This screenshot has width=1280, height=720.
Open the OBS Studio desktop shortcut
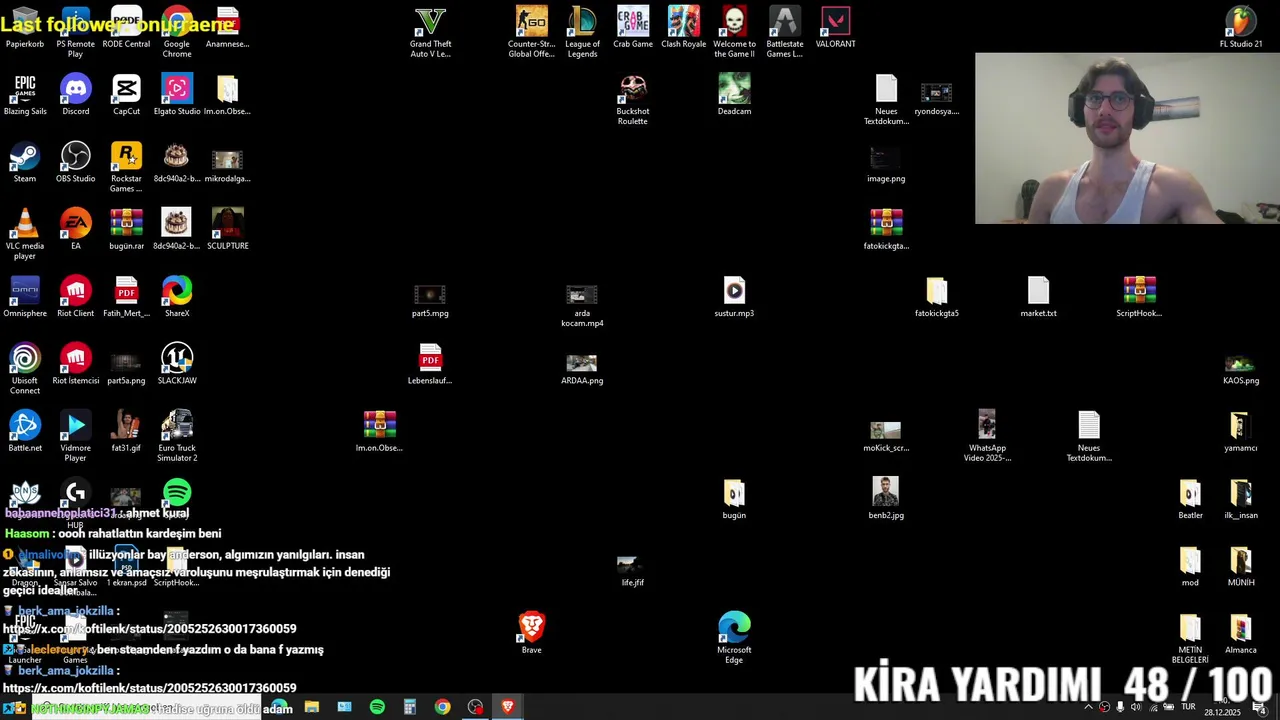tap(75, 161)
